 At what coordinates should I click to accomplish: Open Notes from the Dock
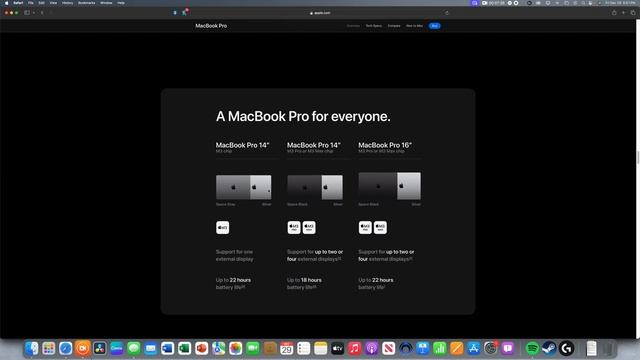(x=321, y=348)
